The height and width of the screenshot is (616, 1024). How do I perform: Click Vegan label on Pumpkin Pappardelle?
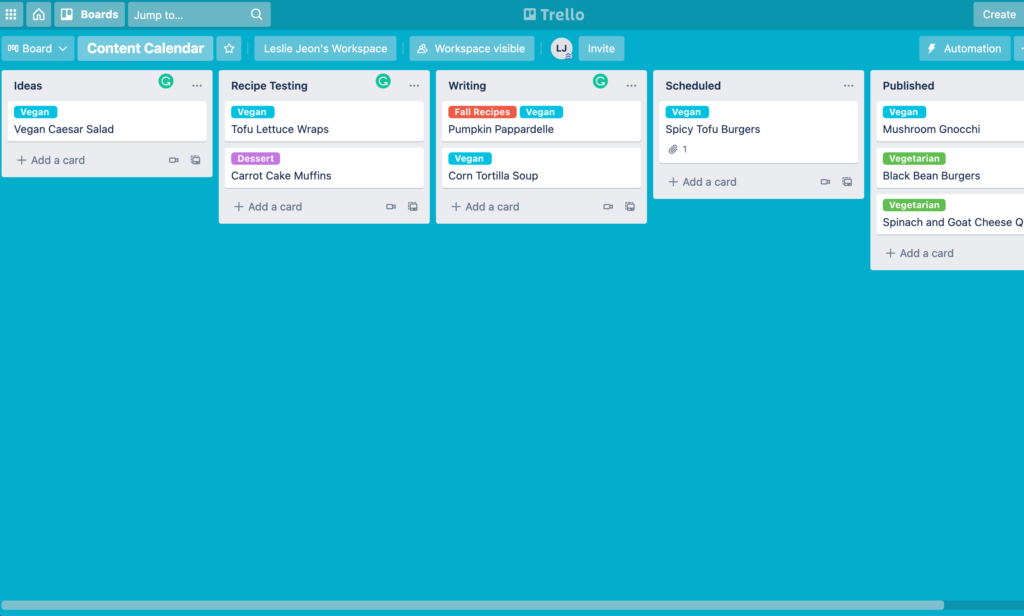541,112
